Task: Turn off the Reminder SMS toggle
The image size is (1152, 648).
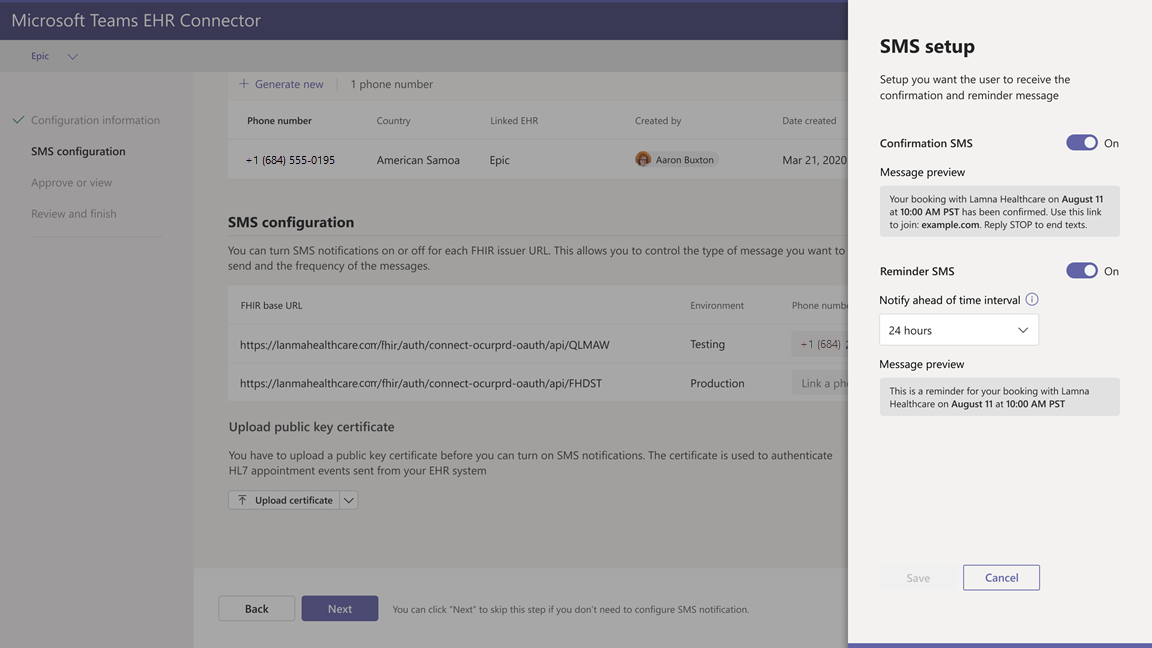Action: [1081, 270]
